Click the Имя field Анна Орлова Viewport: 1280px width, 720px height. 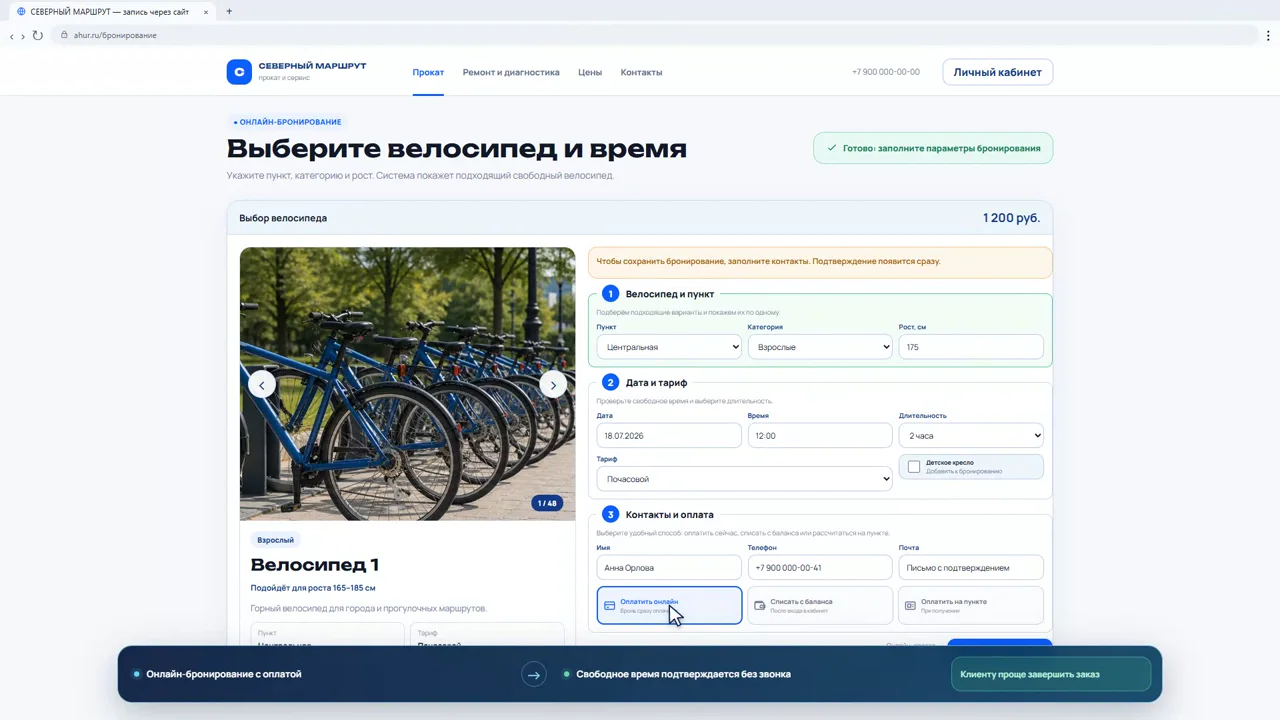(x=669, y=567)
